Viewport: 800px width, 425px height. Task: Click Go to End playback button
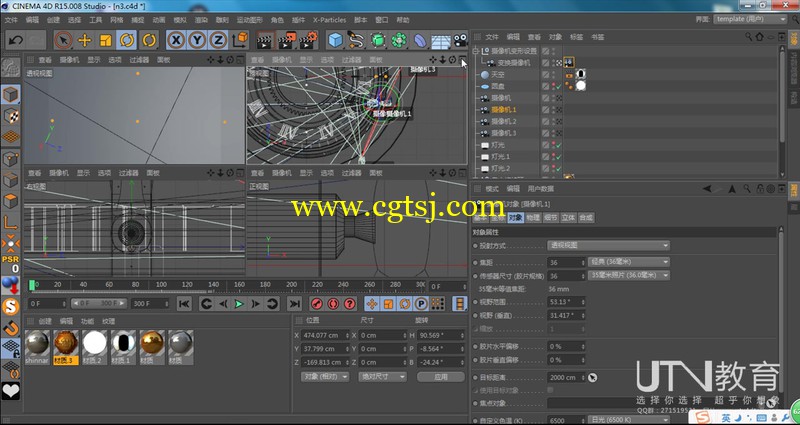(x=294, y=304)
